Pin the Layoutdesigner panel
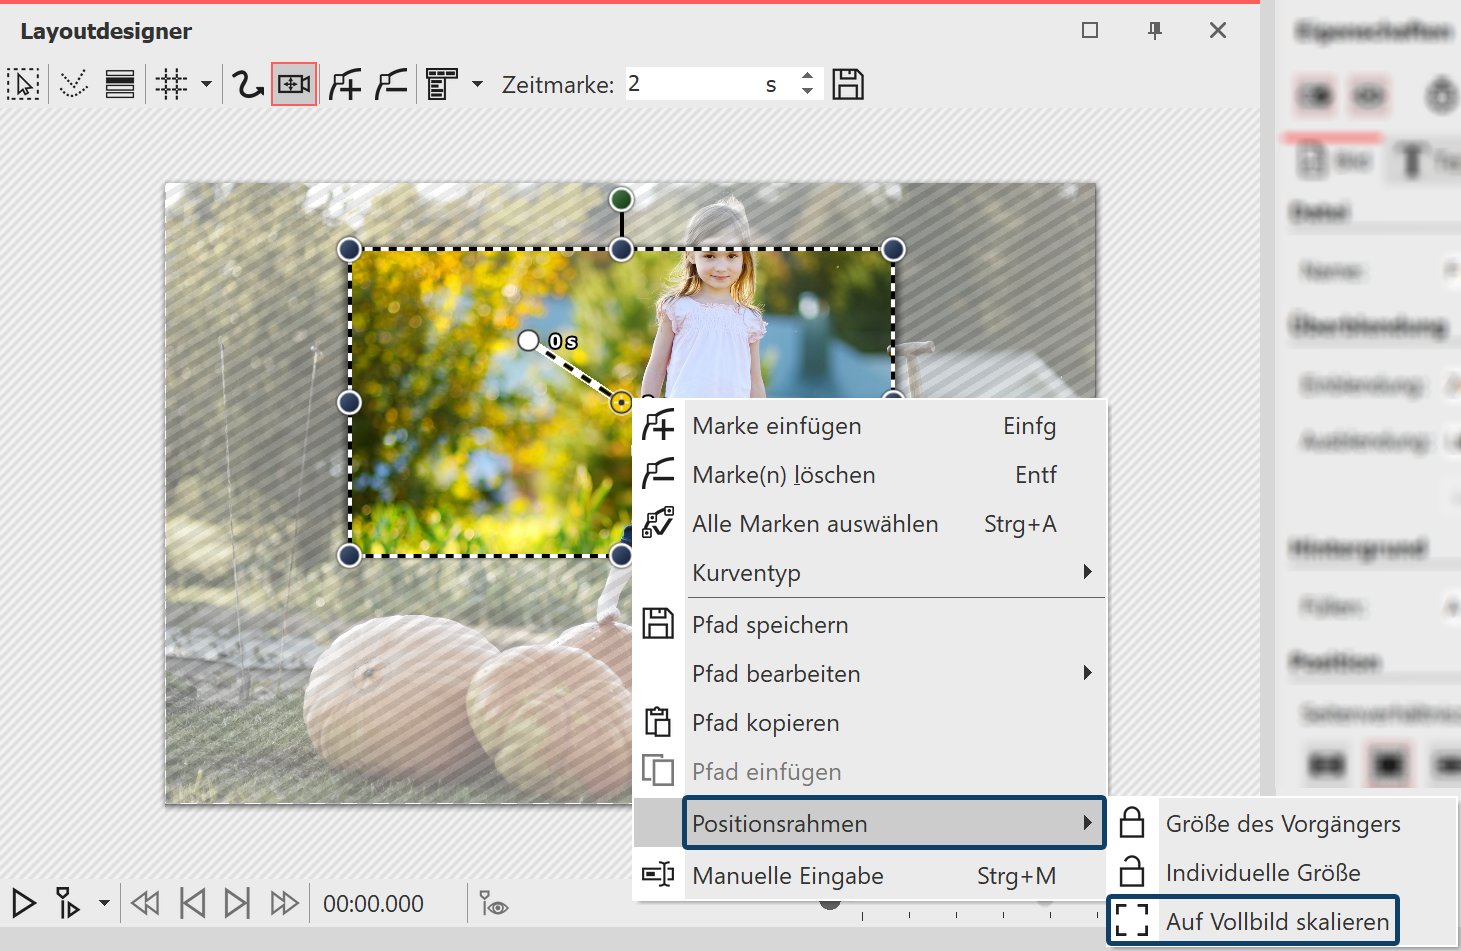 pyautogui.click(x=1155, y=31)
